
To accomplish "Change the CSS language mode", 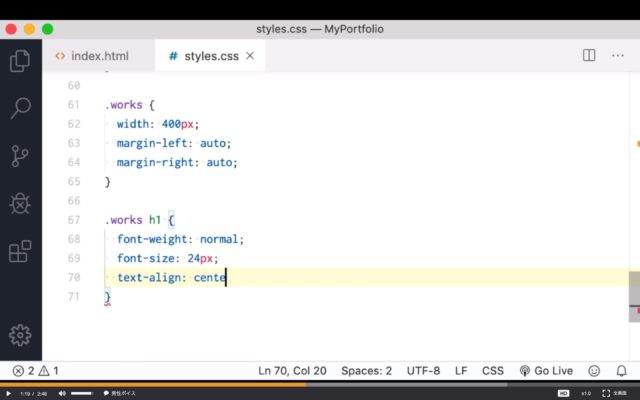I will point(493,370).
